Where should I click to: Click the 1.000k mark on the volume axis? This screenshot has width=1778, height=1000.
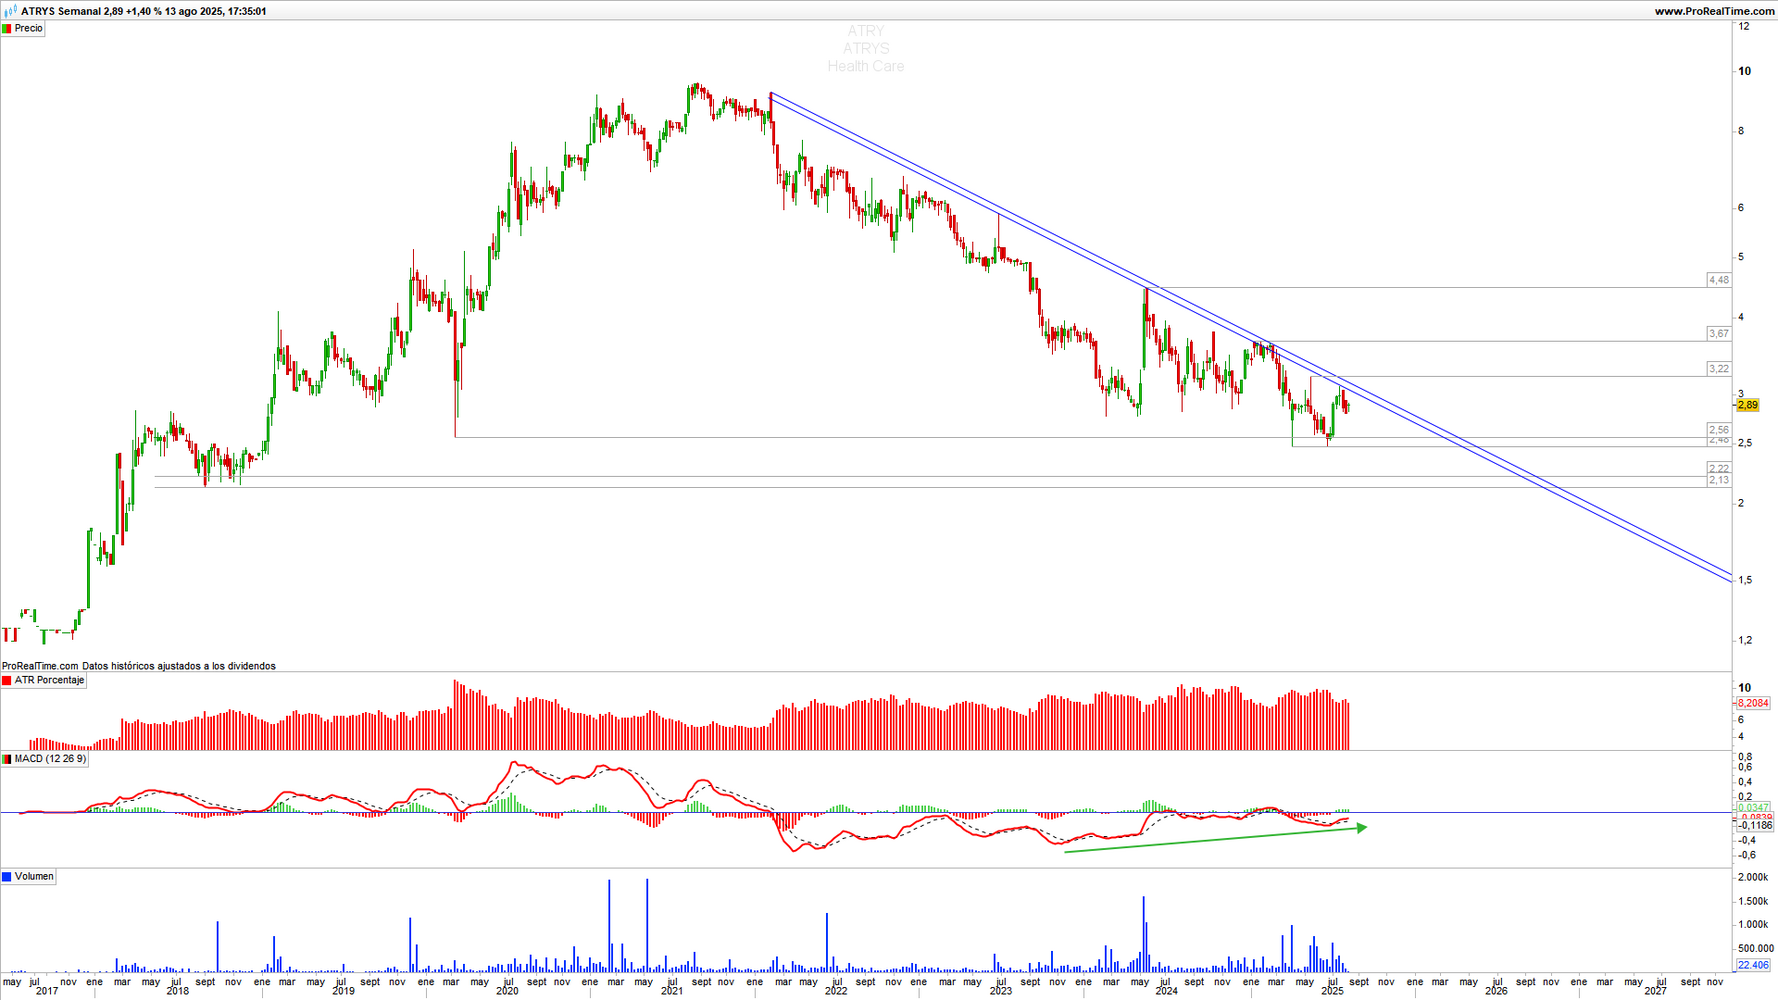click(x=1753, y=925)
